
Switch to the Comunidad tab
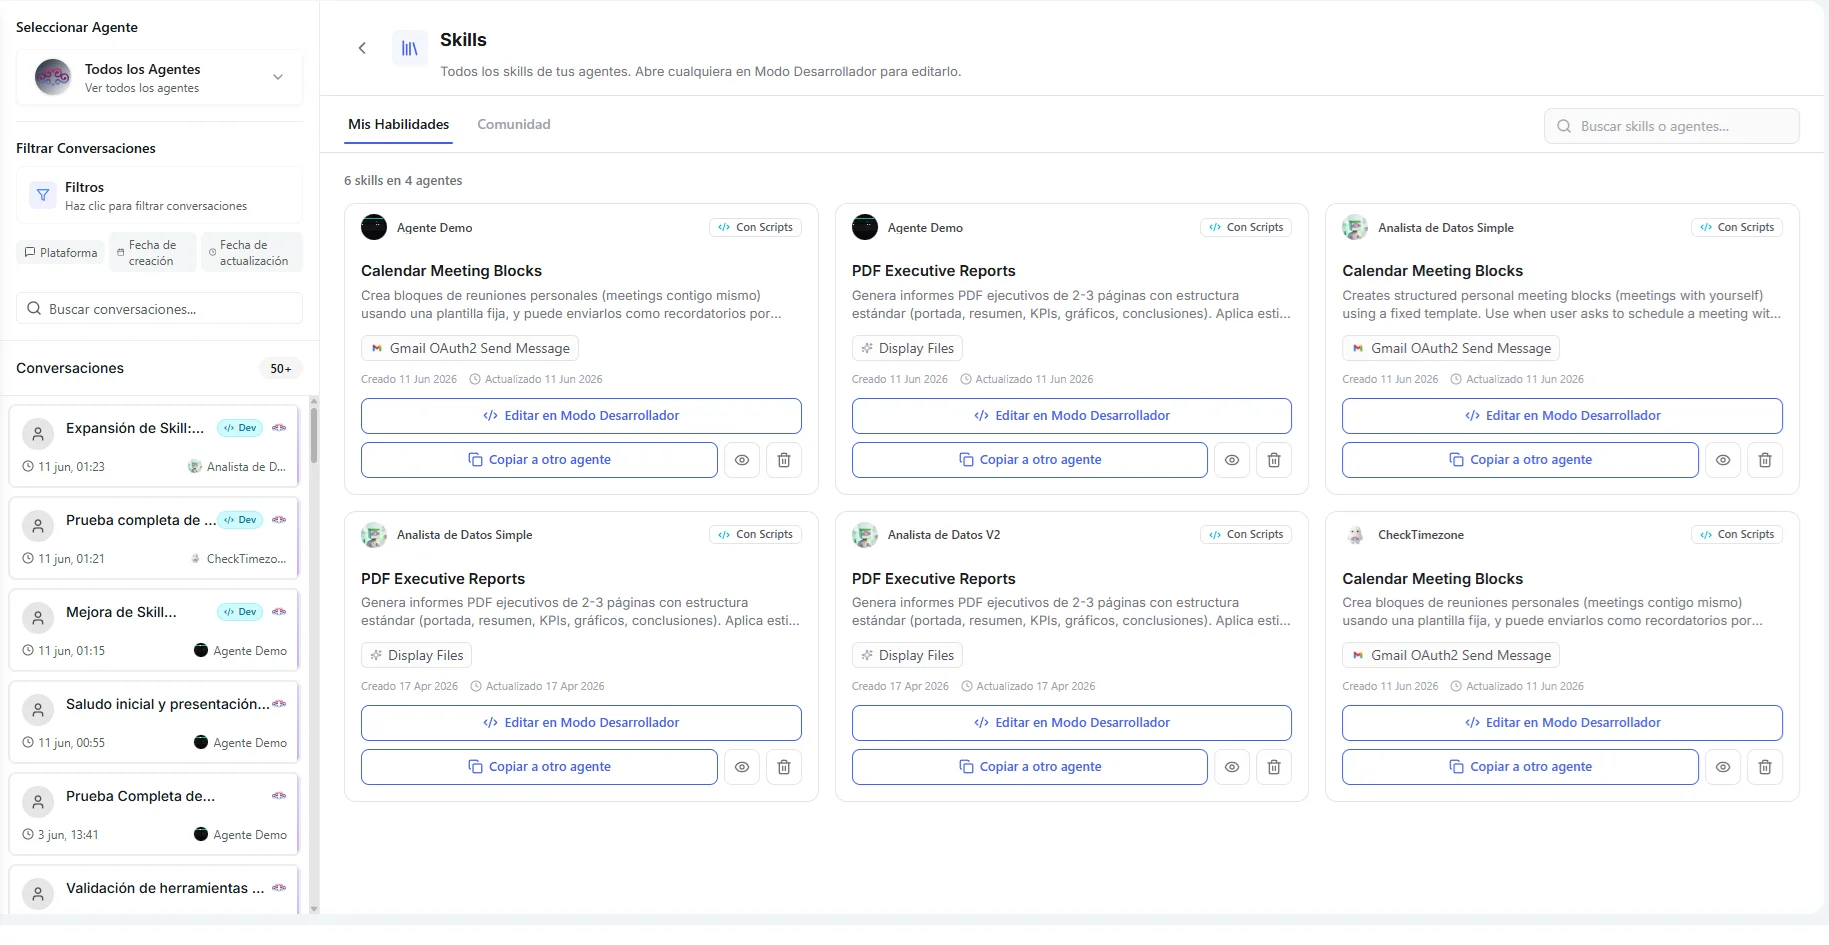pyautogui.click(x=514, y=124)
